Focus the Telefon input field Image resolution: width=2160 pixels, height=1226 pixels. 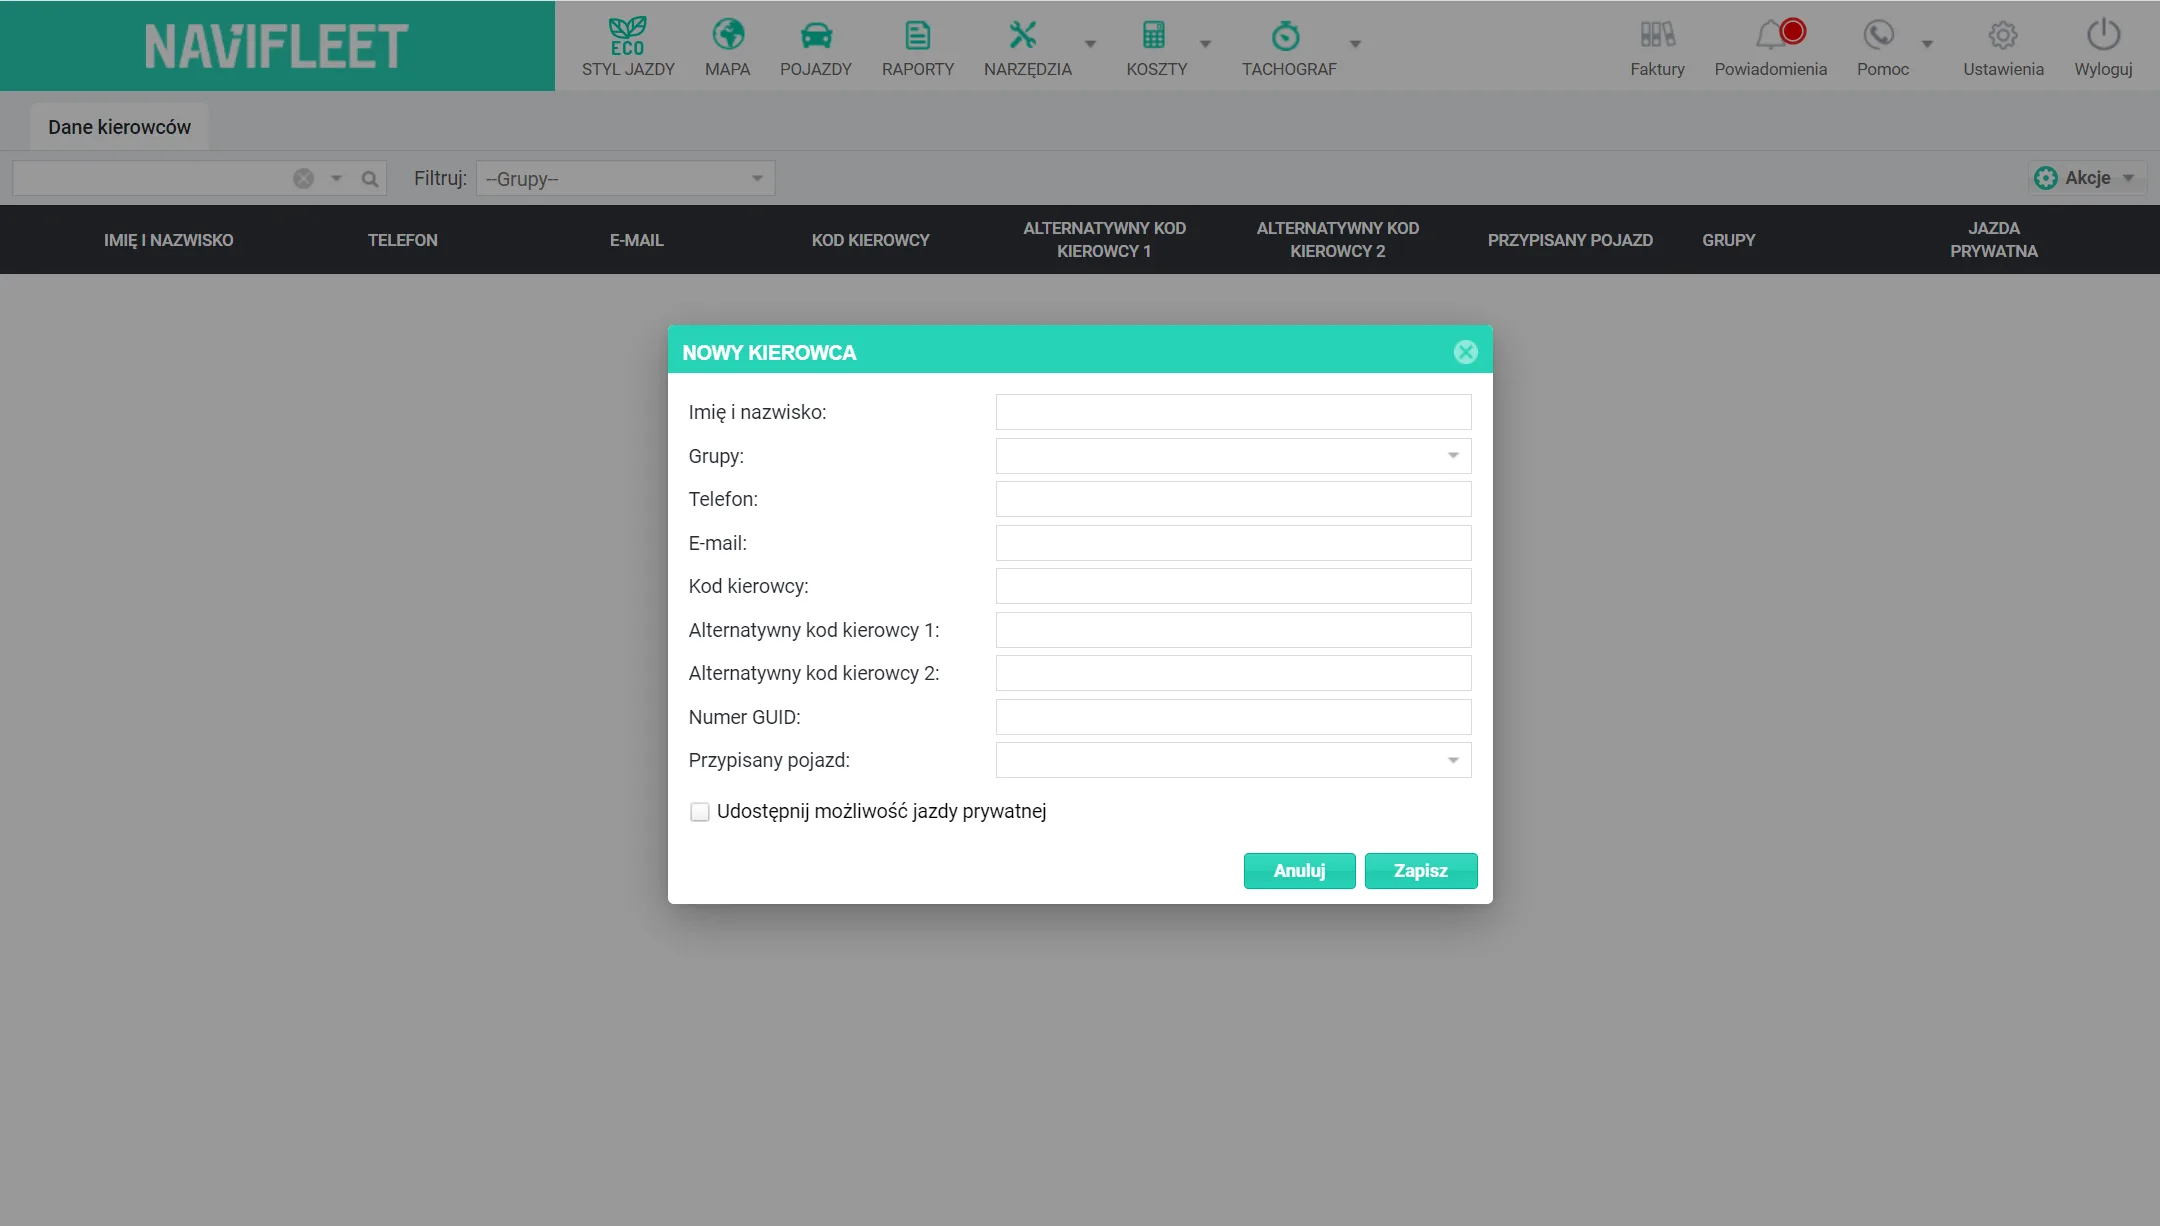pyautogui.click(x=1233, y=499)
